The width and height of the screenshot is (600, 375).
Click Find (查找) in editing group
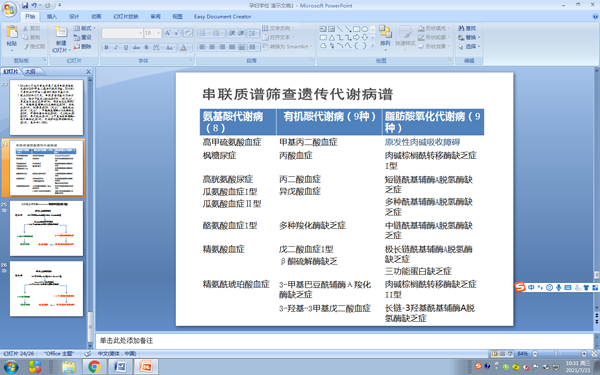[468, 28]
